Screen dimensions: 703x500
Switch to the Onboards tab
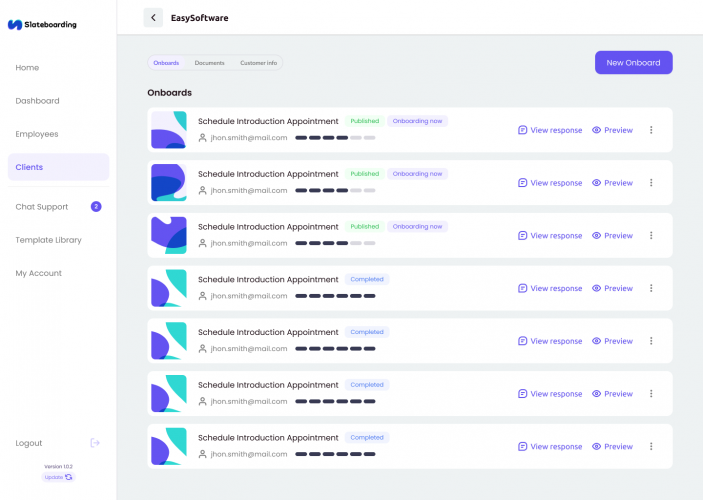coord(166,63)
